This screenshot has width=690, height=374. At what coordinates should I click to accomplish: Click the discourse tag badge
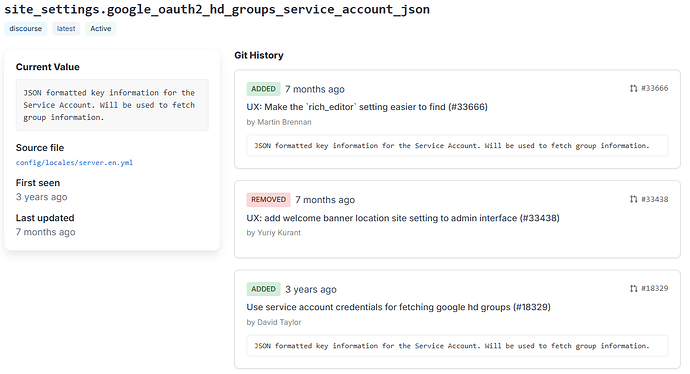(x=26, y=29)
